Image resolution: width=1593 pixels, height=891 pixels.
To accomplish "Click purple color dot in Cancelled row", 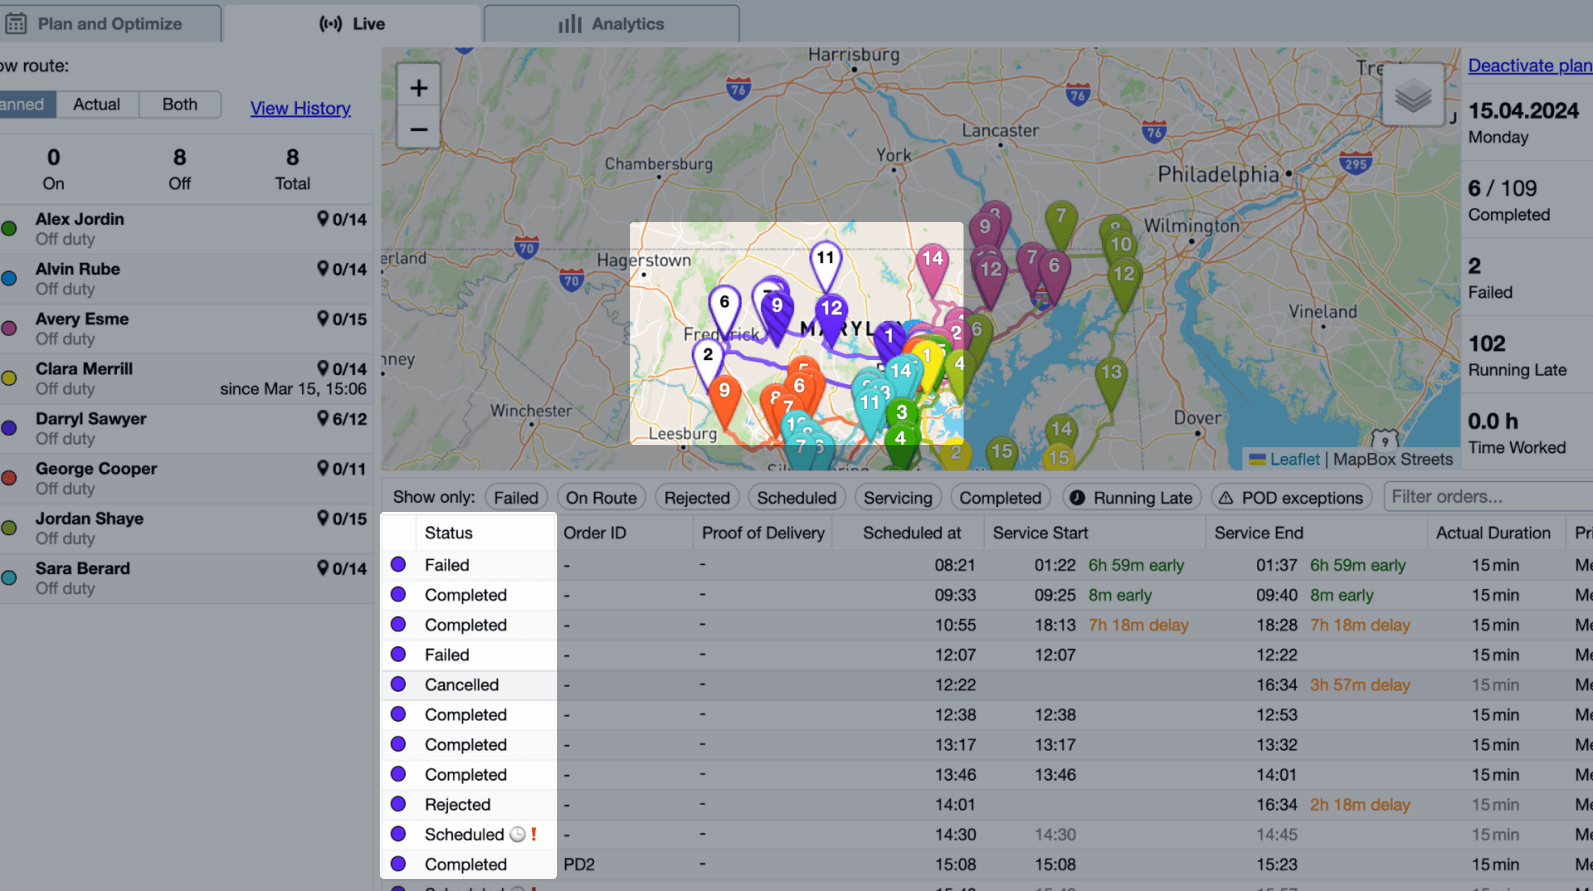I will (398, 685).
